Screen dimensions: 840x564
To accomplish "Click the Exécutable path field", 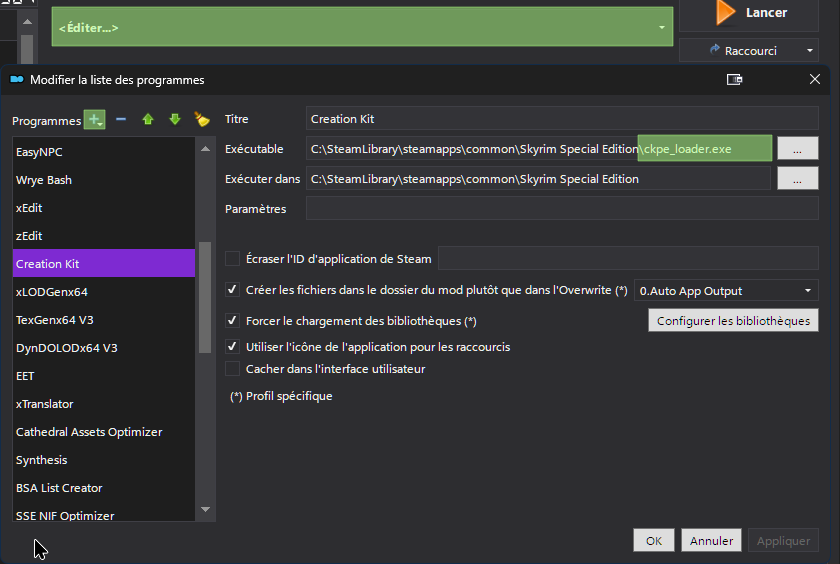I will pos(539,148).
